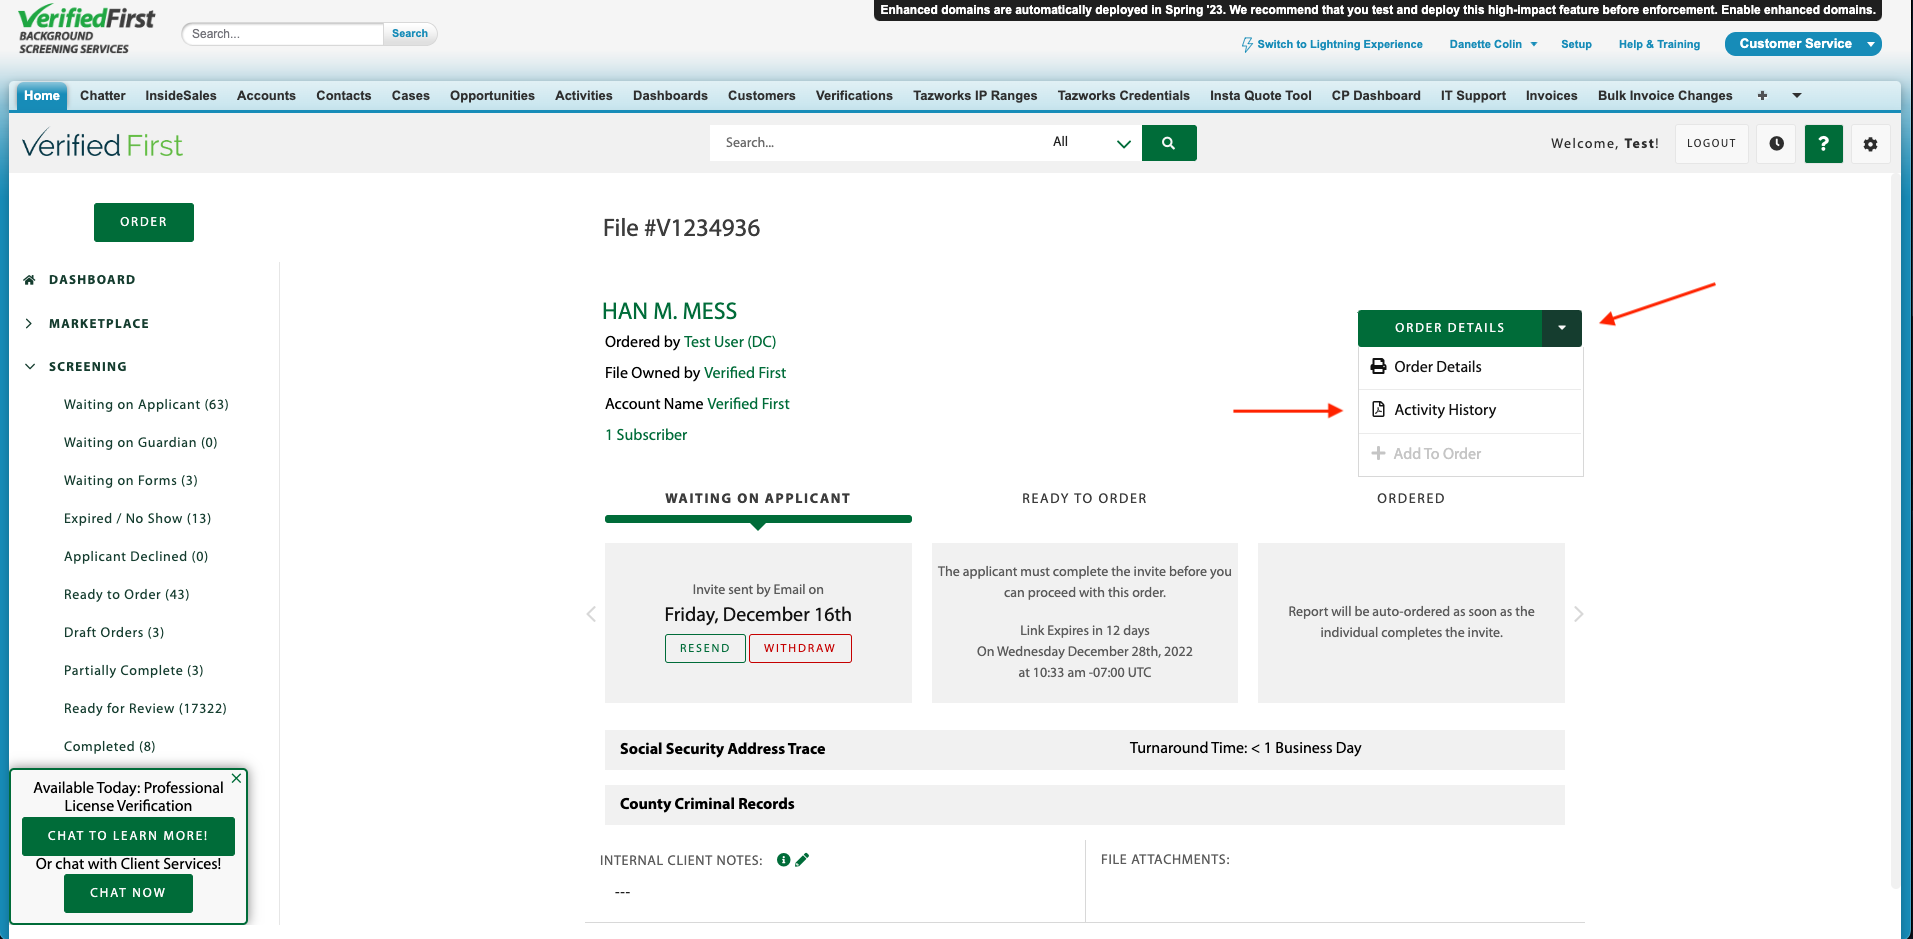The width and height of the screenshot is (1913, 939).
Task: Open the Chatter tab
Action: [103, 96]
